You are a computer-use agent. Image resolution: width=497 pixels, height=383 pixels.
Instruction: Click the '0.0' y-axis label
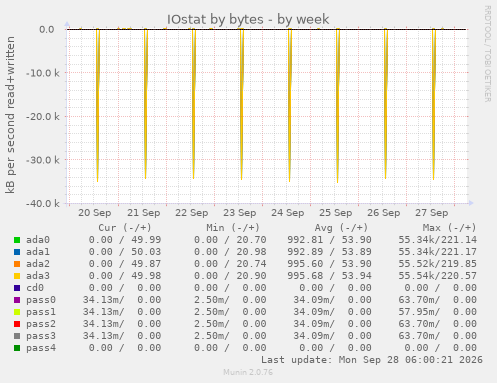pos(47,30)
